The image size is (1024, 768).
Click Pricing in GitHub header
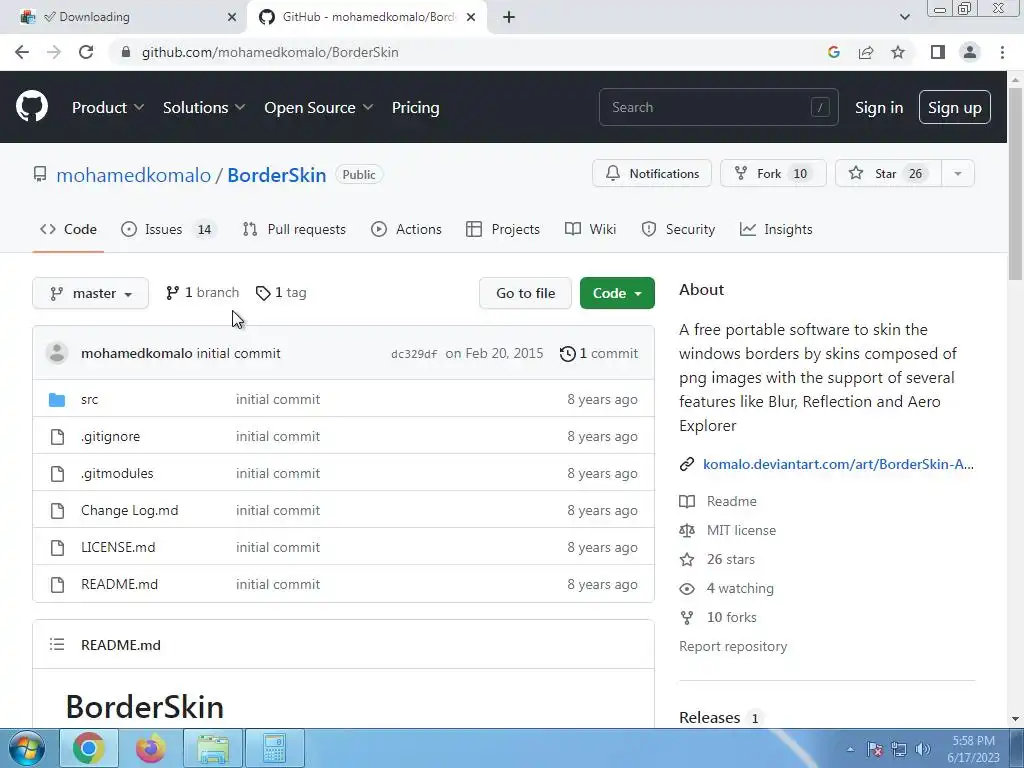coord(415,107)
